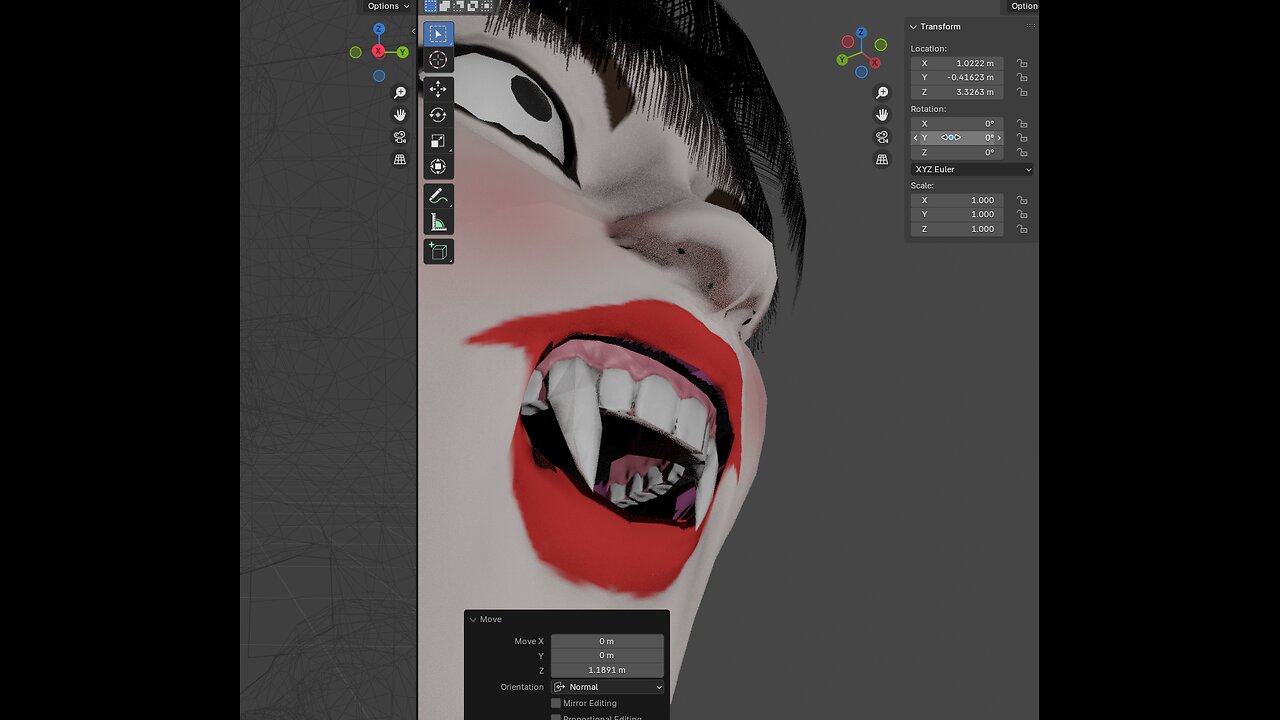The width and height of the screenshot is (1280, 720).
Task: Click red X axis on face viewport gizmo
Action: pos(875,62)
